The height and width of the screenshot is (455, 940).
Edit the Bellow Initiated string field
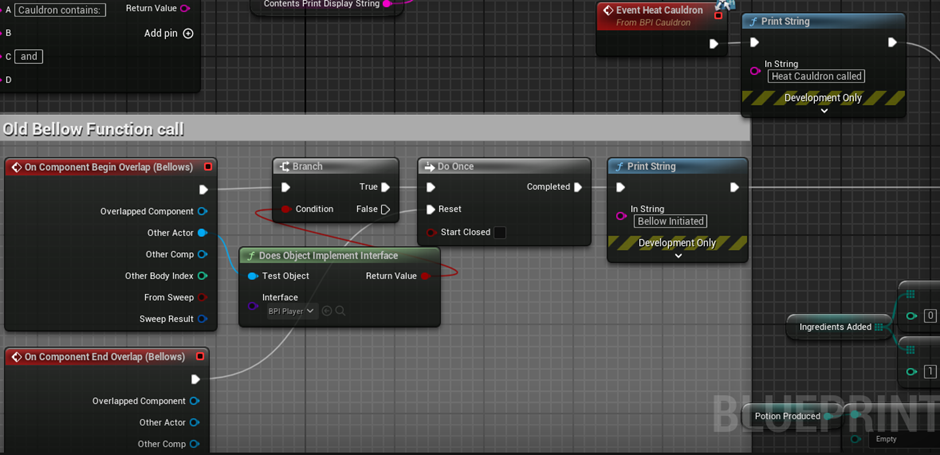pos(671,221)
